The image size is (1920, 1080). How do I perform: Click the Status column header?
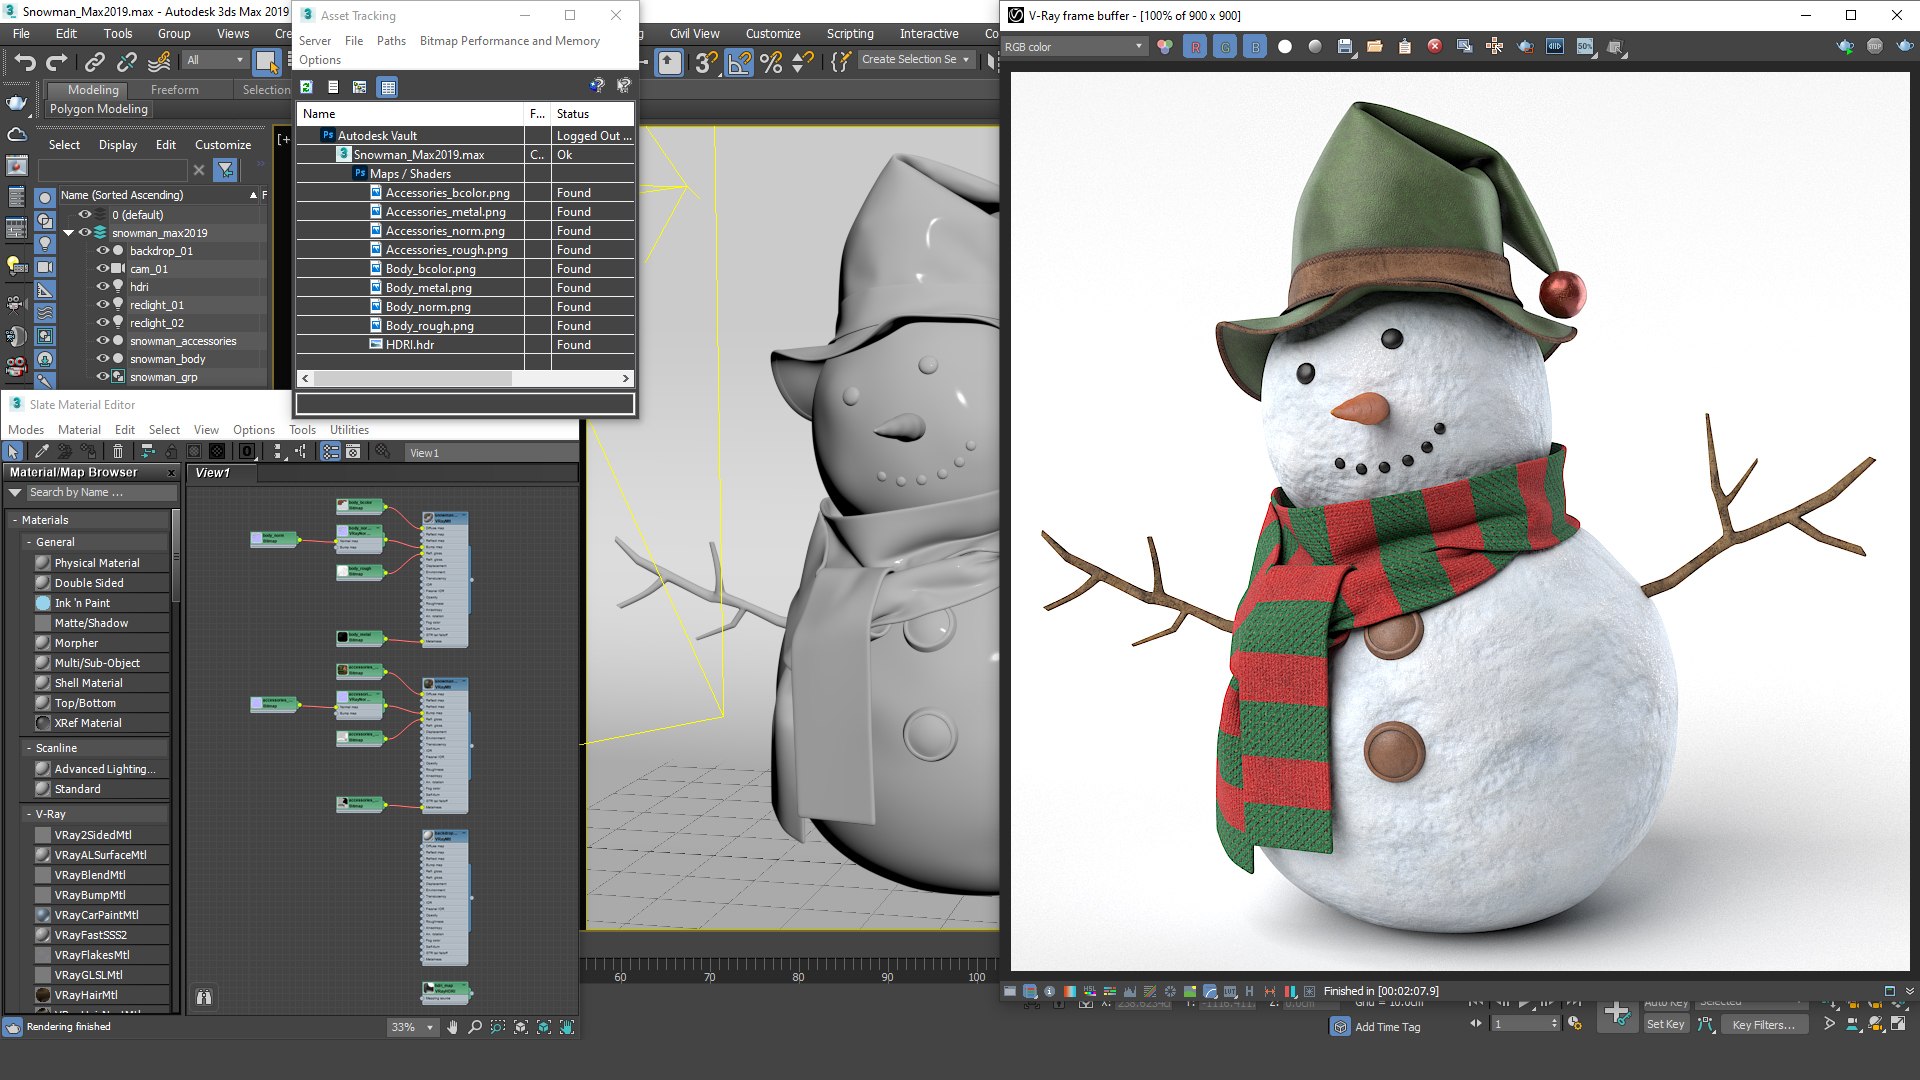point(594,114)
